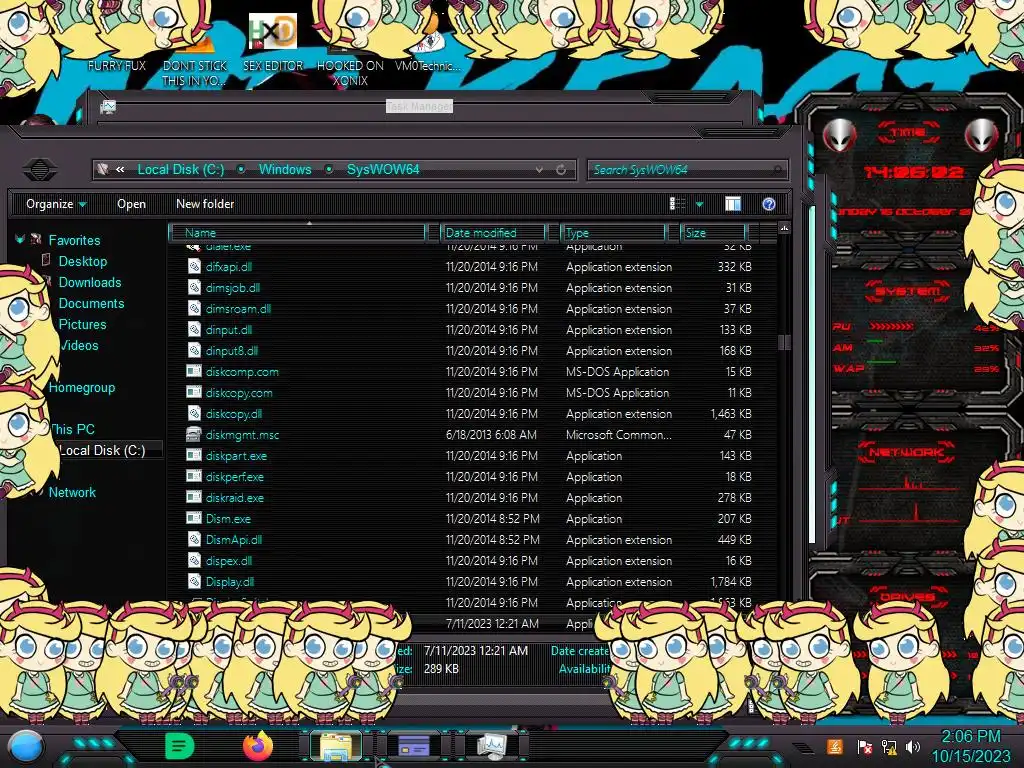The width and height of the screenshot is (1024, 768).
Task: Click the Explorer back navigation button
Action: (x=40, y=170)
